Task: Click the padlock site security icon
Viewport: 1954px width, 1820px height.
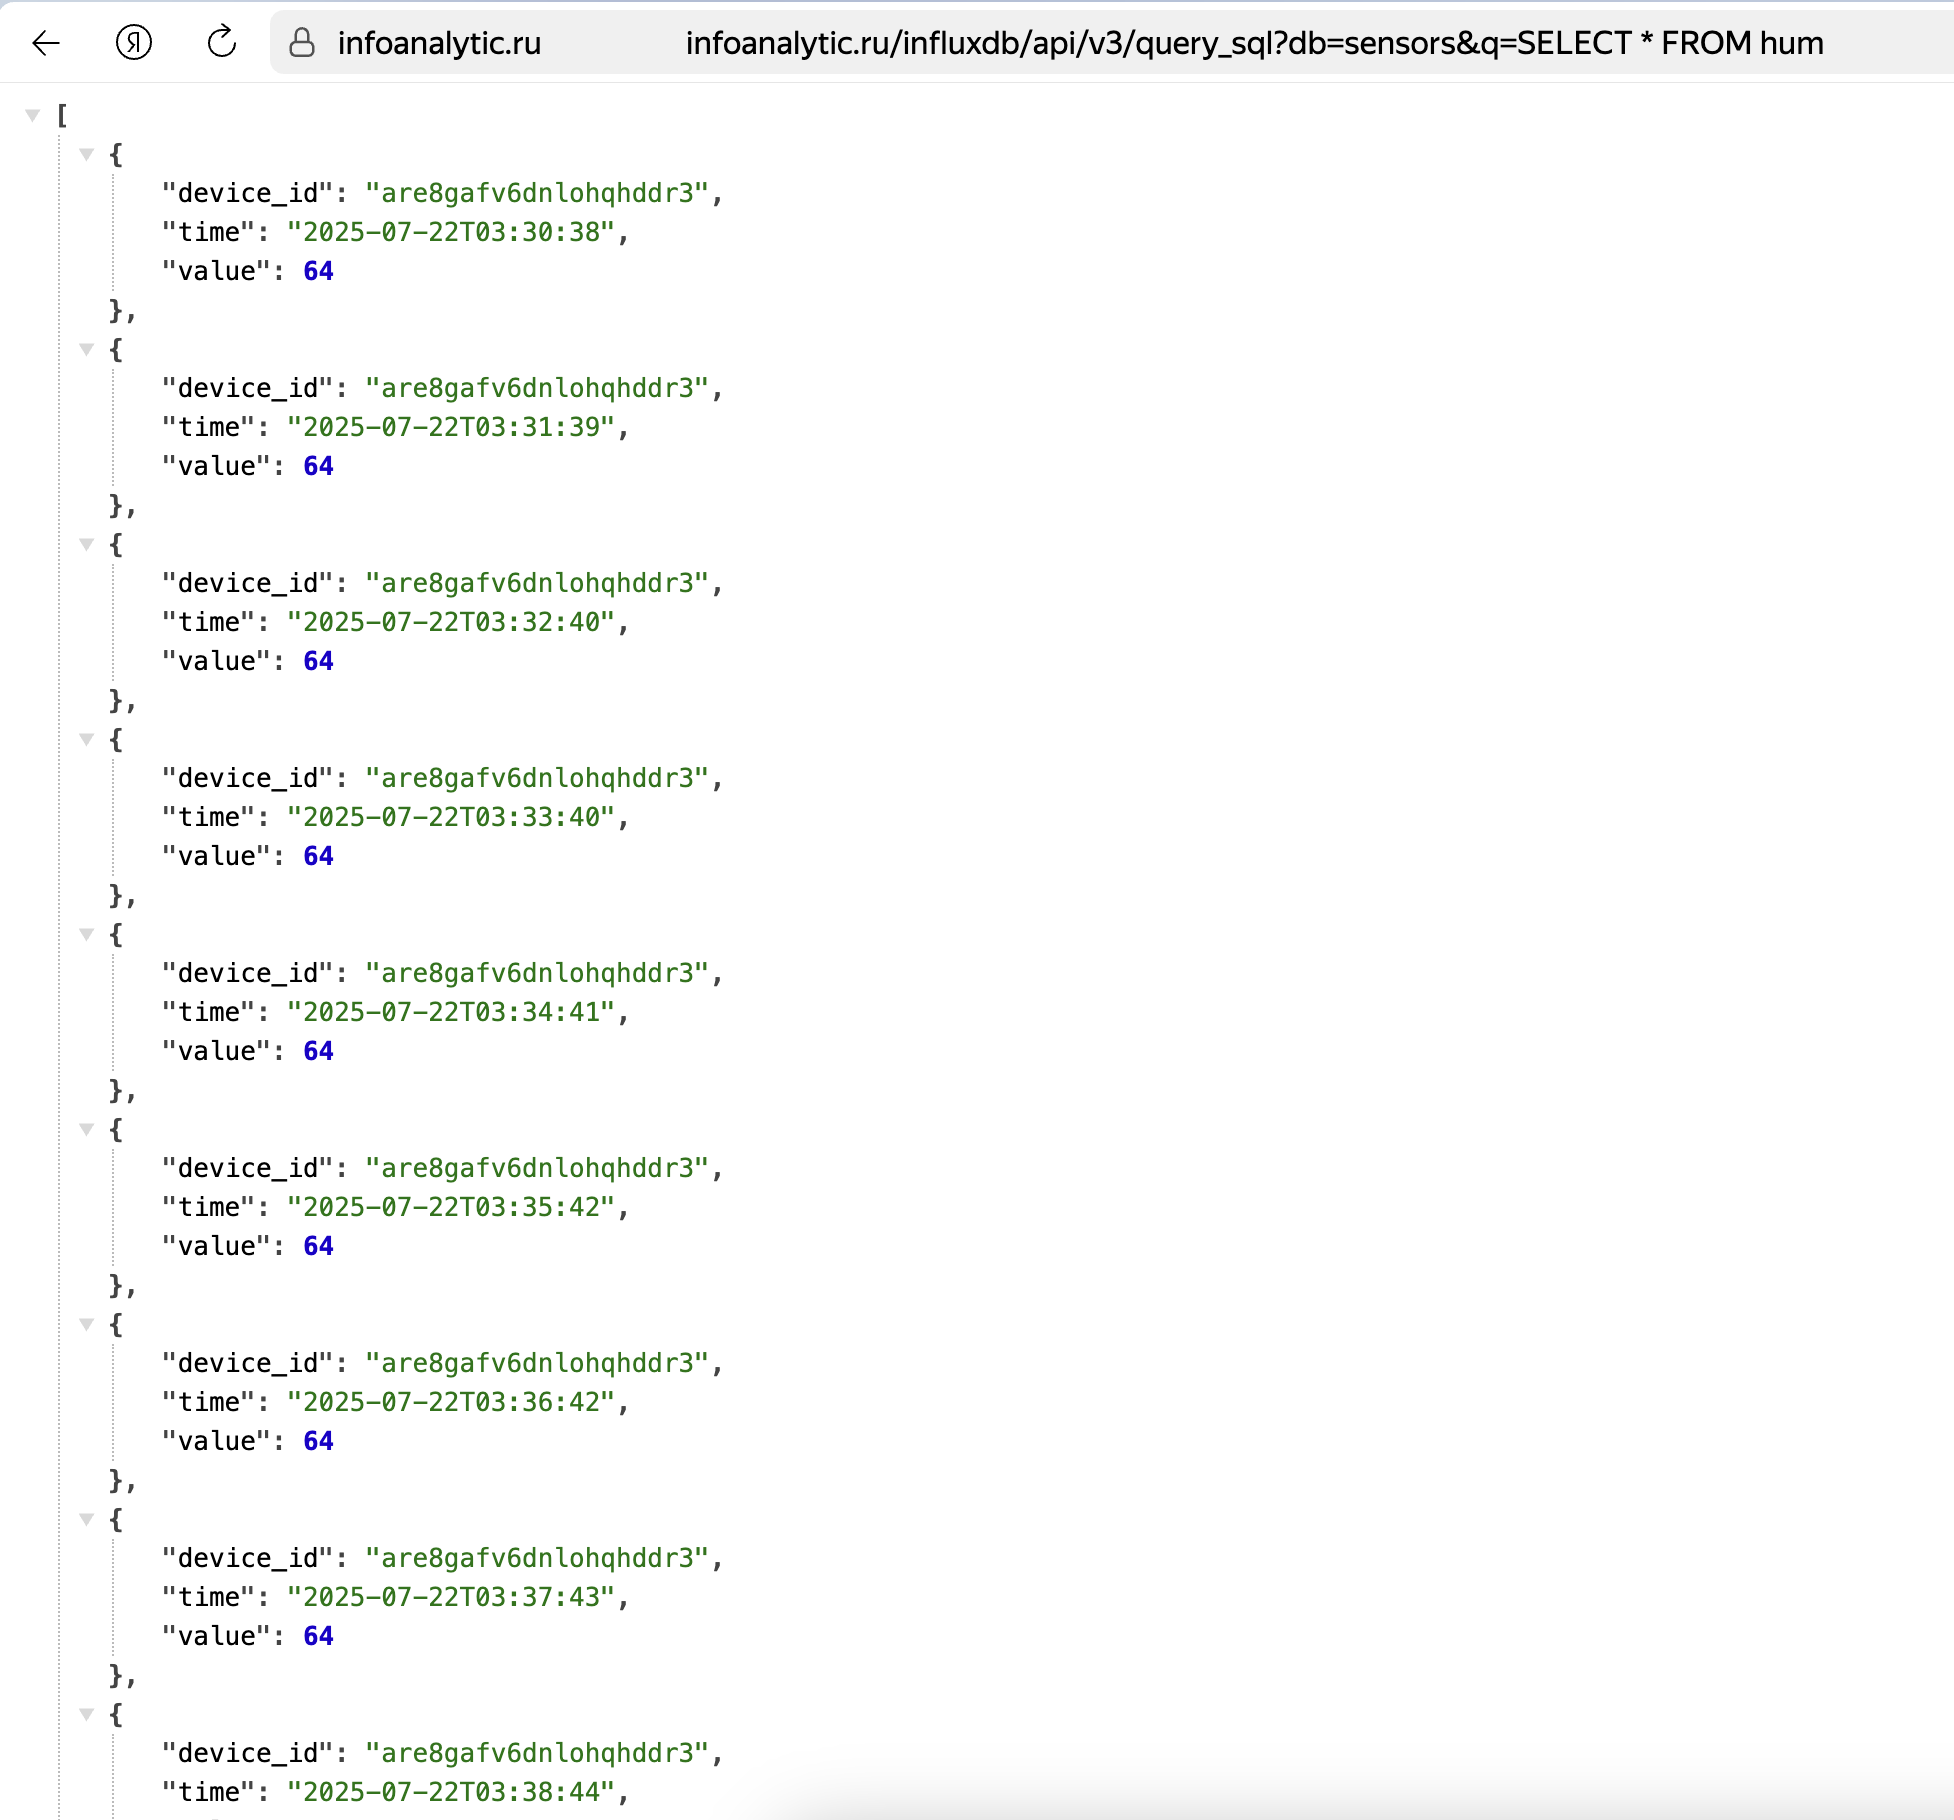Action: (302, 42)
